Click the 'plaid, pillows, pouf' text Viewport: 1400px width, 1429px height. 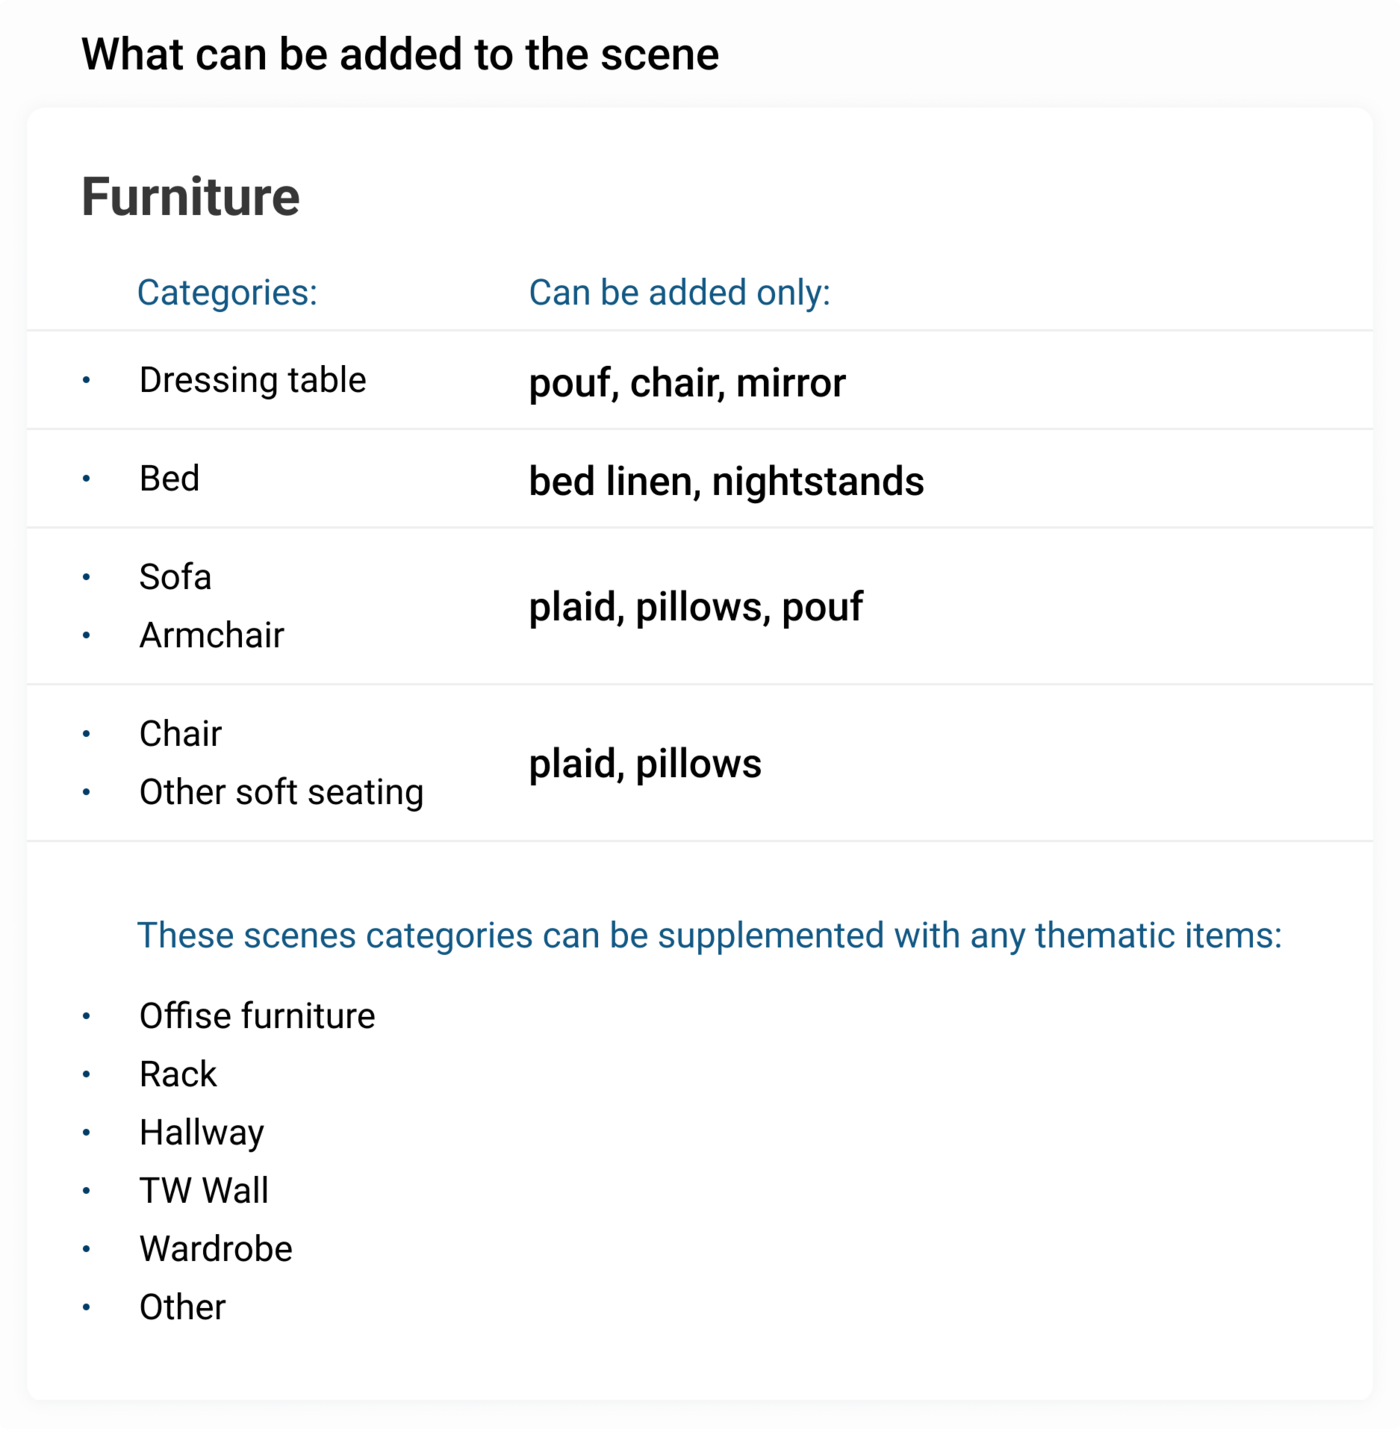click(696, 607)
